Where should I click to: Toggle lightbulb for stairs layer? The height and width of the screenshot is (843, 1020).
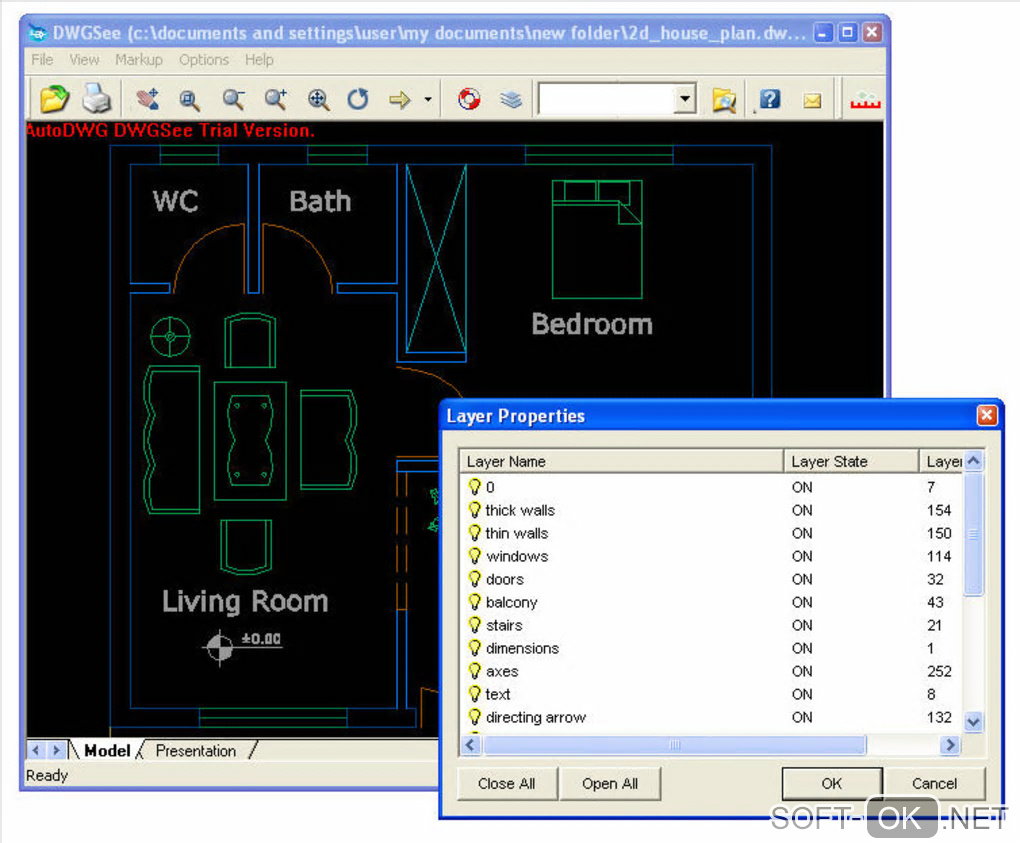pos(475,625)
